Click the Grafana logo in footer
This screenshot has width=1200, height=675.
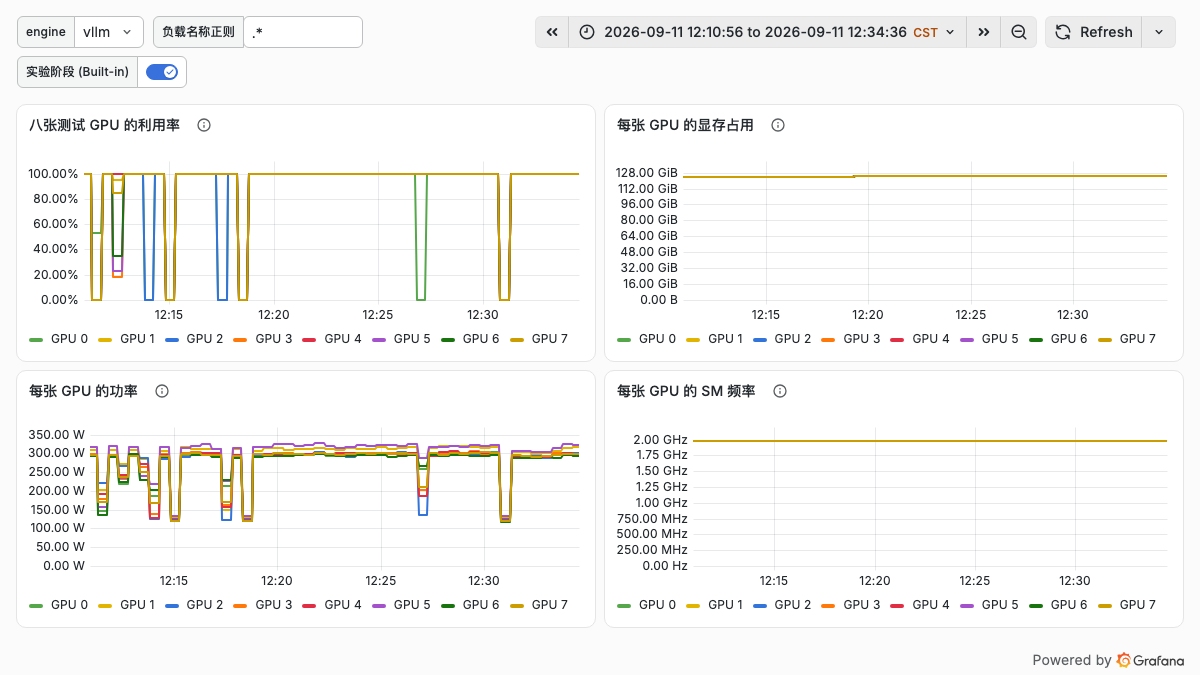pos(1150,660)
